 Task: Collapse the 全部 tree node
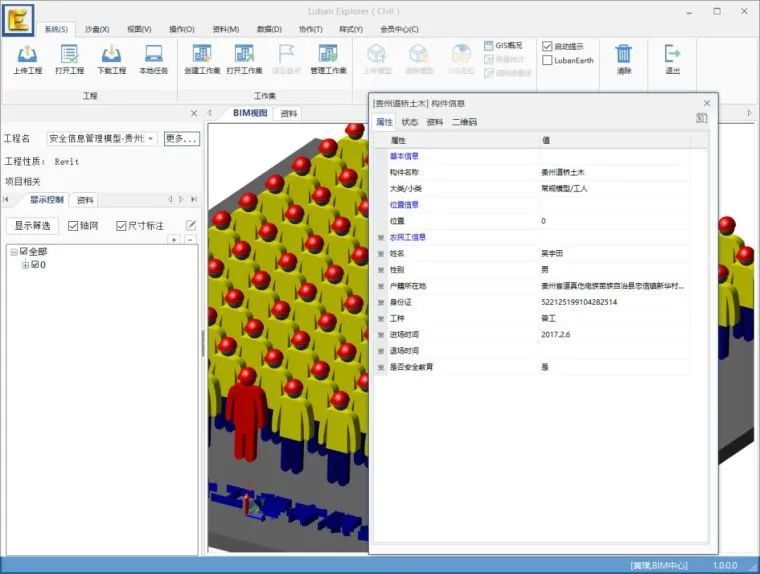[x=14, y=252]
